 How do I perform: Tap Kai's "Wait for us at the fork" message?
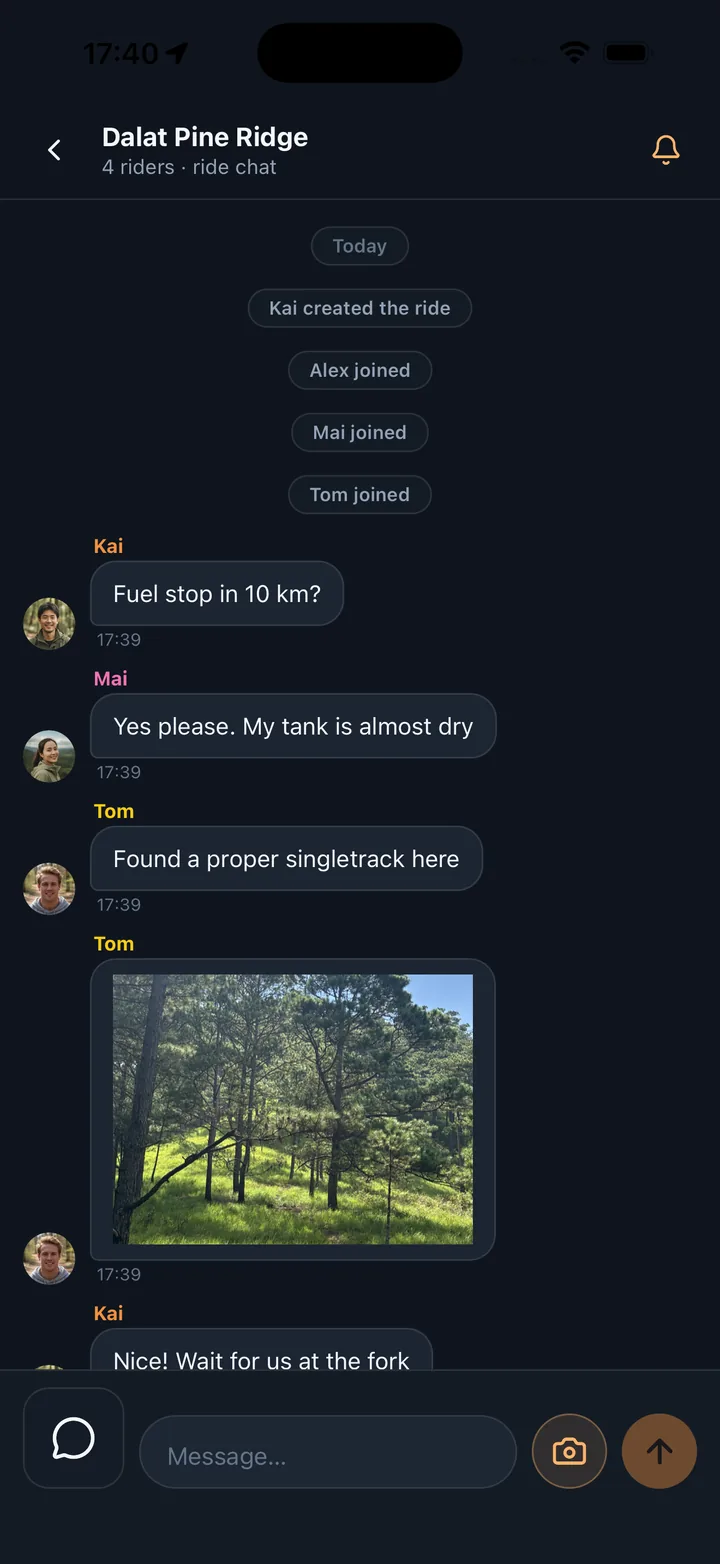click(x=261, y=1350)
